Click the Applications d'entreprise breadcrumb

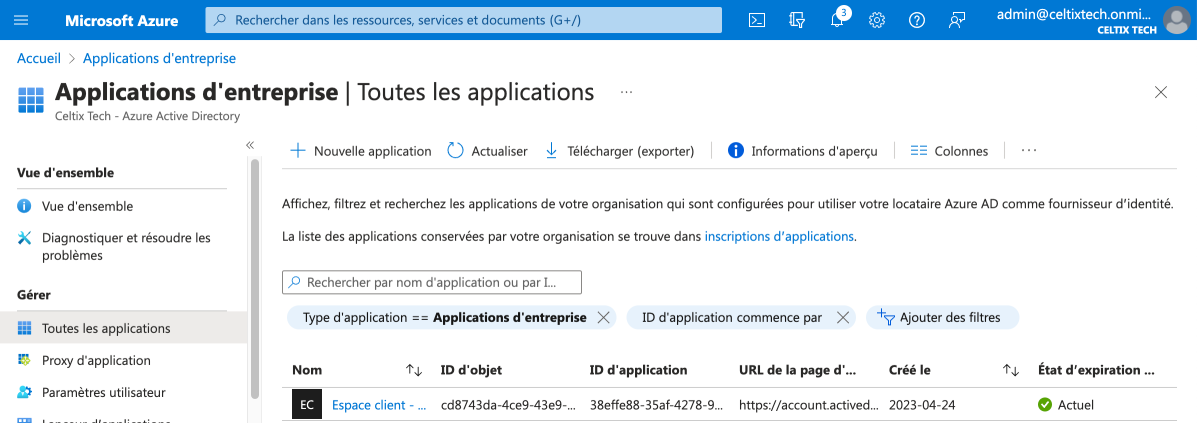(160, 58)
